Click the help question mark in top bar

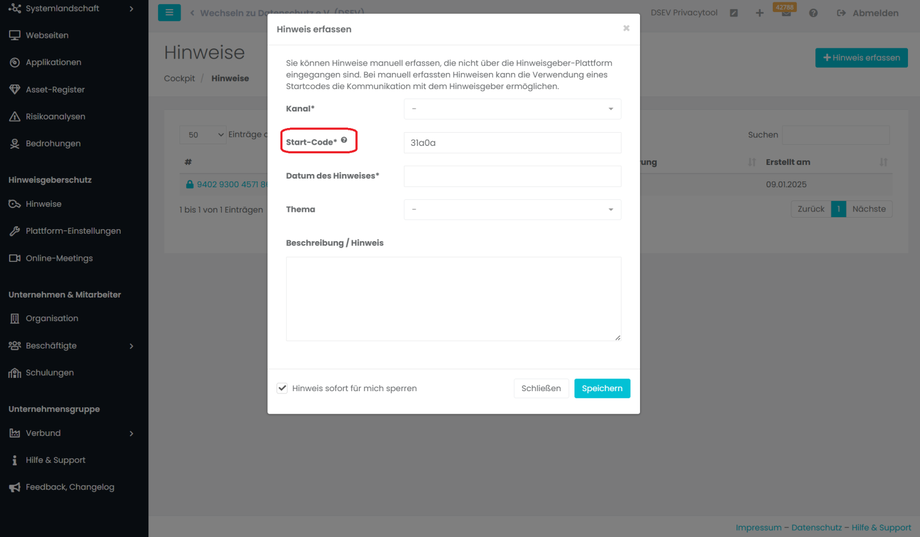pyautogui.click(x=813, y=13)
